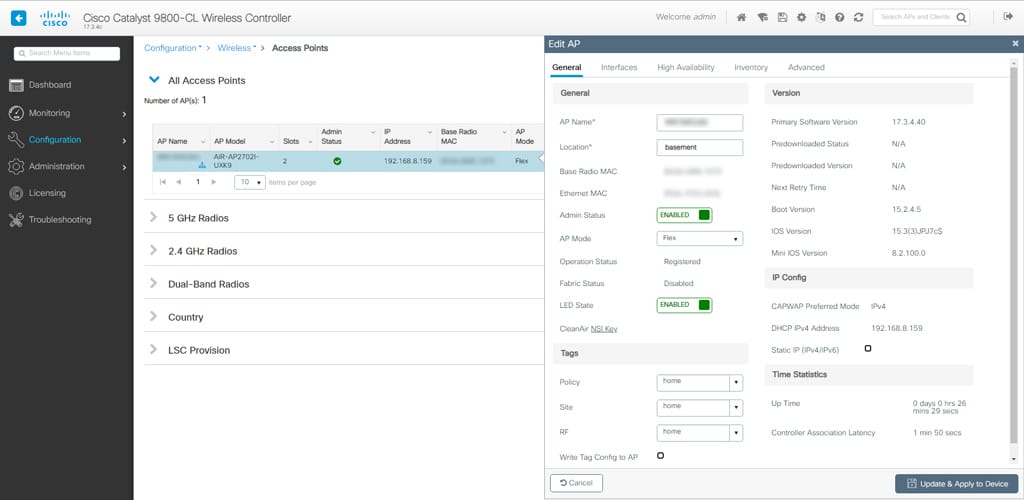Open the help question mark icon

pyautogui.click(x=840, y=18)
